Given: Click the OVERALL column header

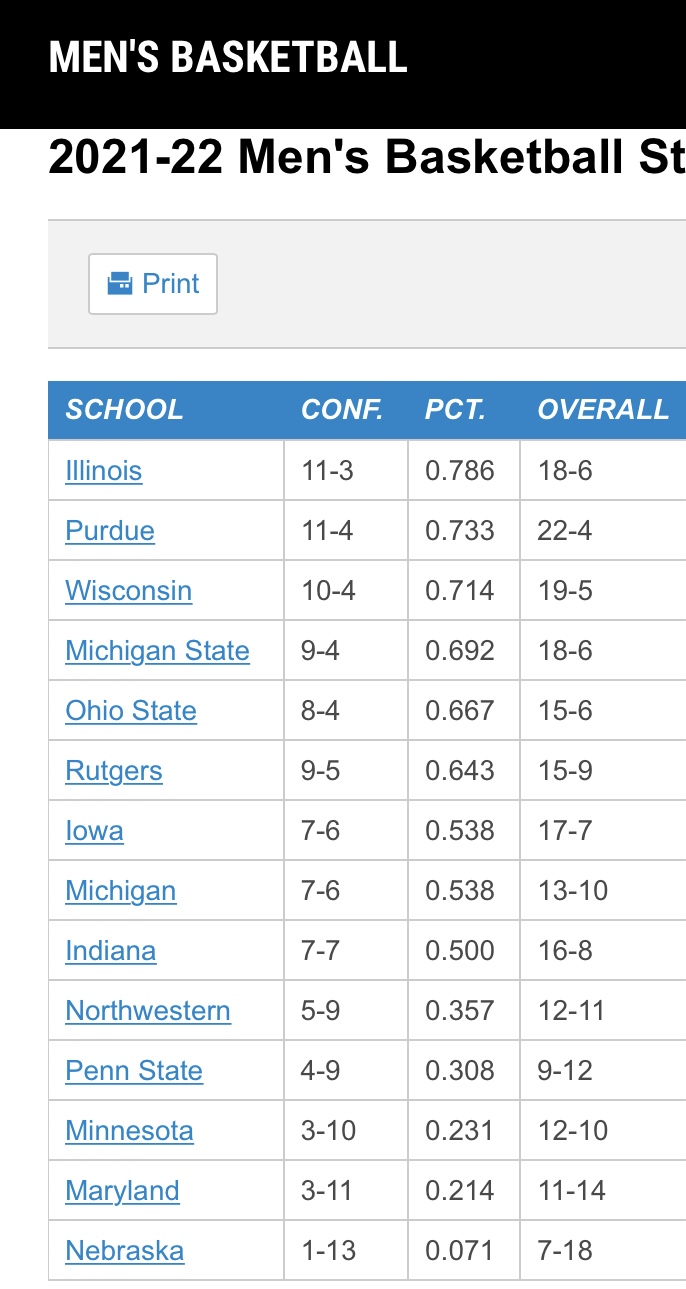Looking at the screenshot, I should [603, 410].
